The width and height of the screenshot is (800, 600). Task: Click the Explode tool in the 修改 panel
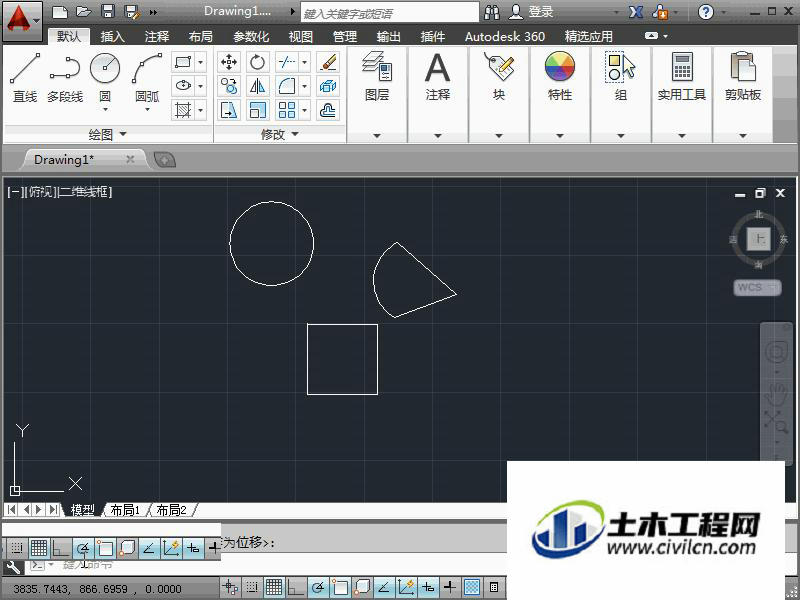(x=328, y=86)
